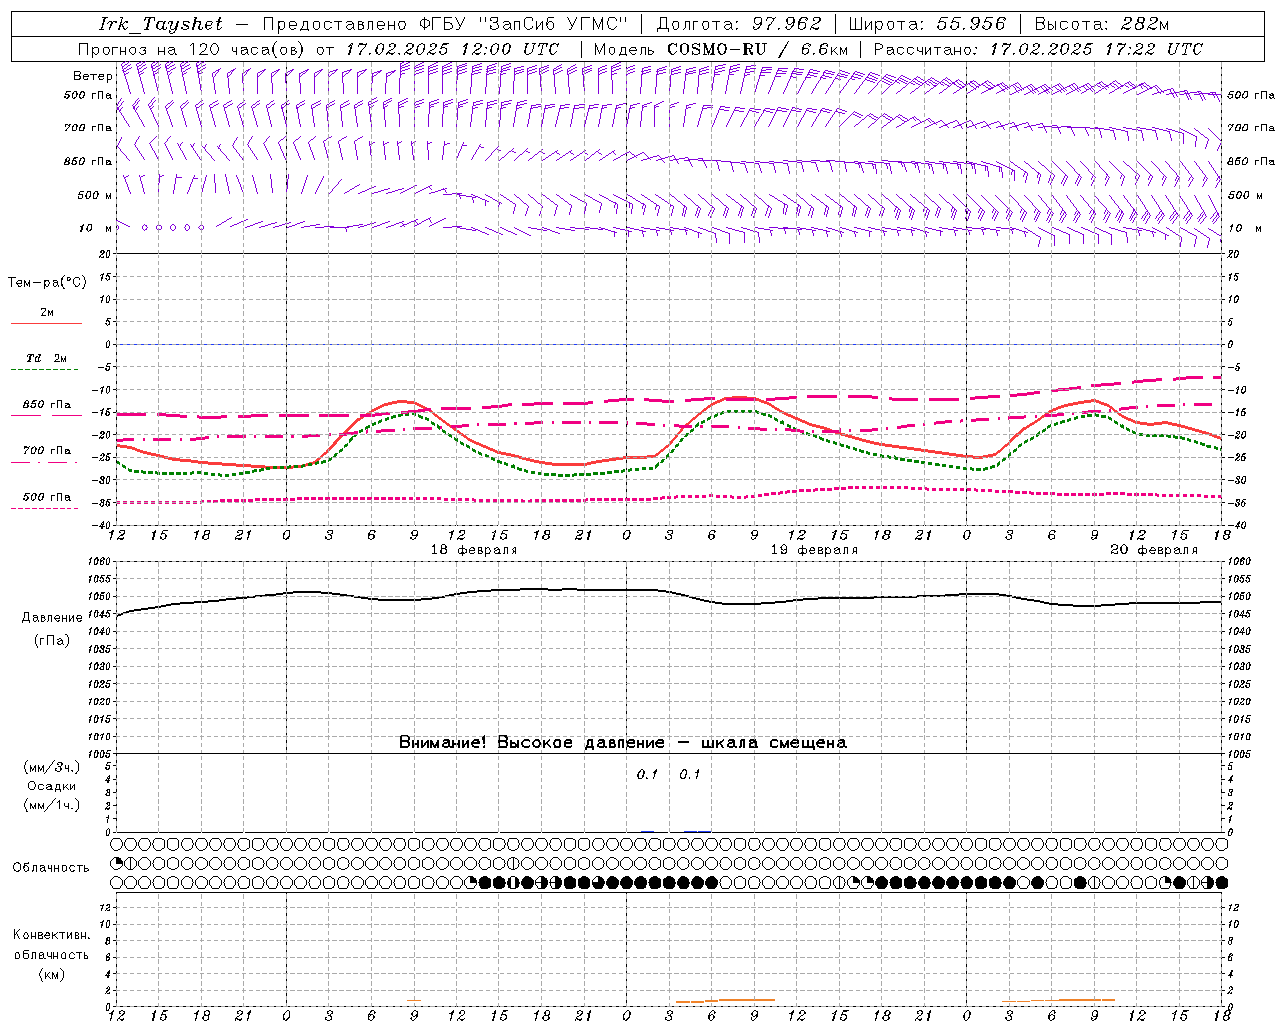The height and width of the screenshot is (1024, 1280).
Task: Click the small orange convective mark on 18 февраля
Action: 413,1000
